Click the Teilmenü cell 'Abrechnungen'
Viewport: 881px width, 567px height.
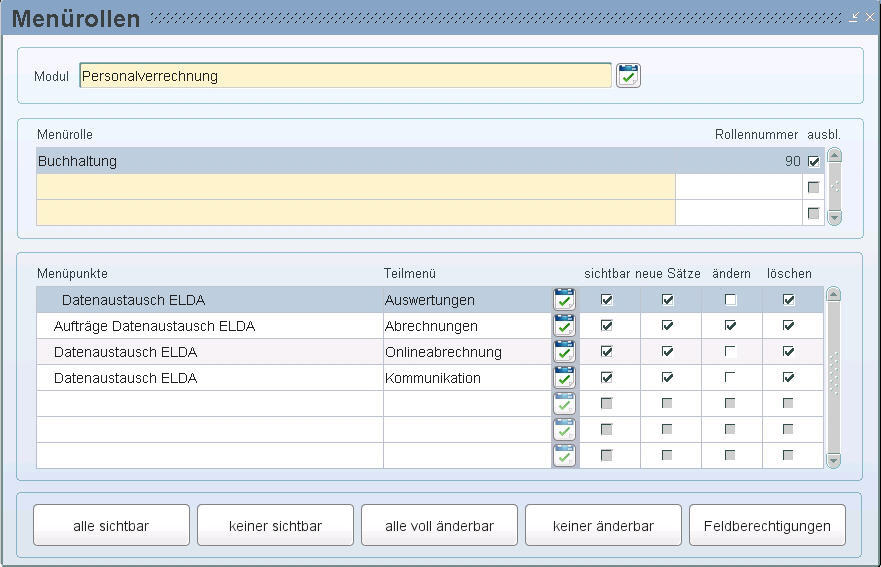467,325
